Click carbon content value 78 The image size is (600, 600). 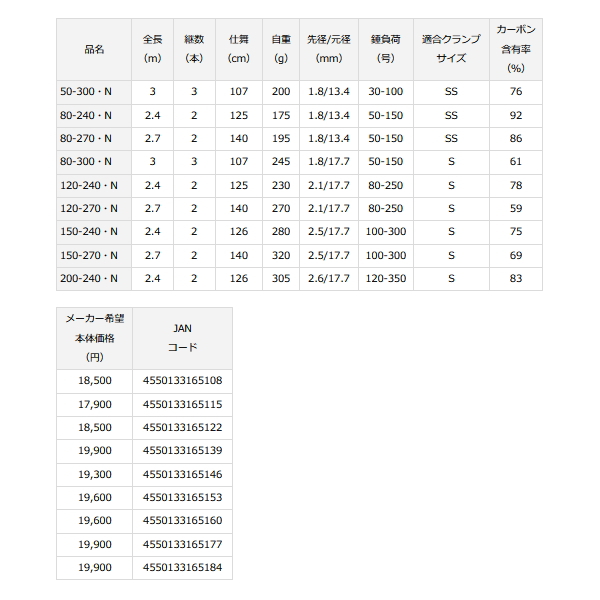click(x=516, y=186)
